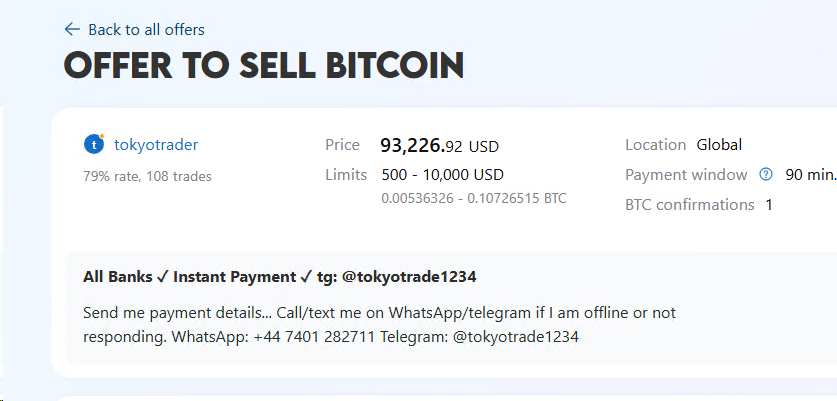
Task: Click the BTC confirmations value 1
Action: (x=769, y=205)
